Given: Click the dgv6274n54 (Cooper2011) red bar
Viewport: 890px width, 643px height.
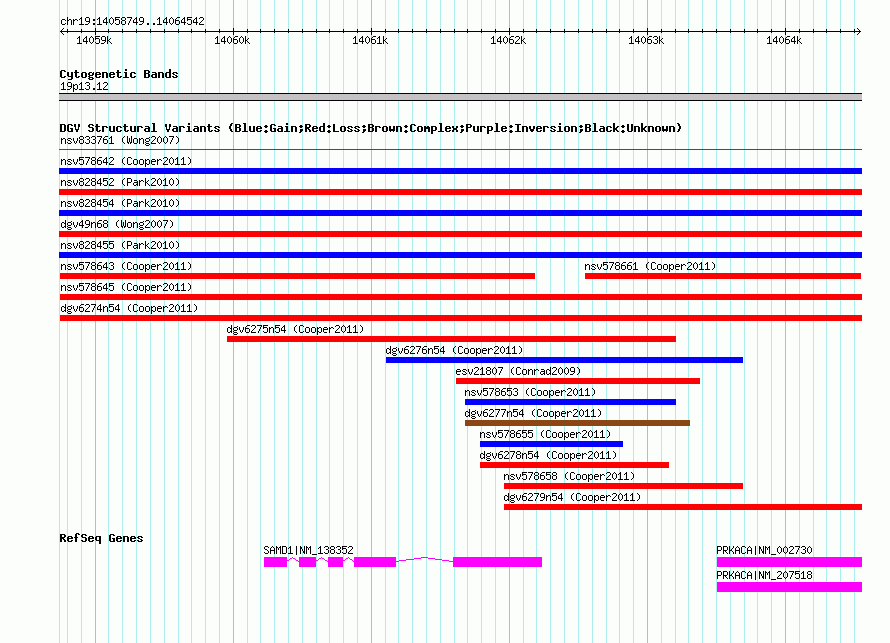Looking at the screenshot, I should [460, 318].
